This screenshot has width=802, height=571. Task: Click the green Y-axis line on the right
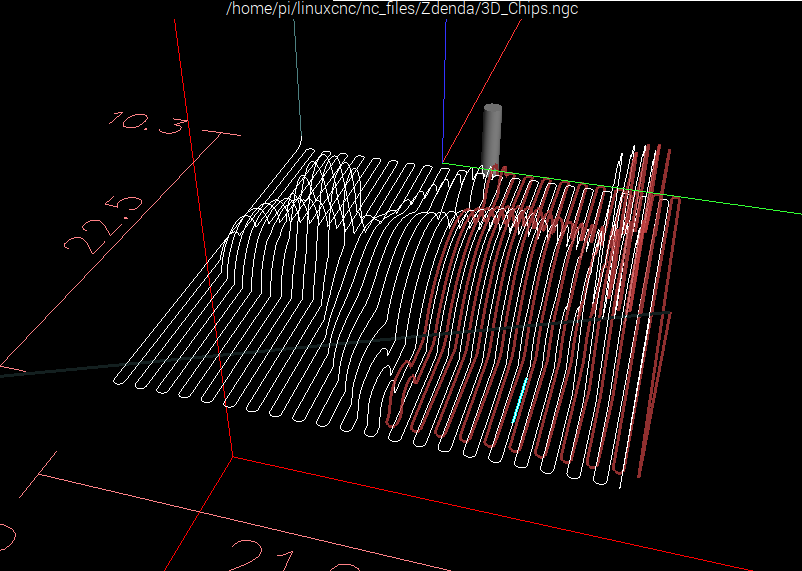(x=740, y=204)
